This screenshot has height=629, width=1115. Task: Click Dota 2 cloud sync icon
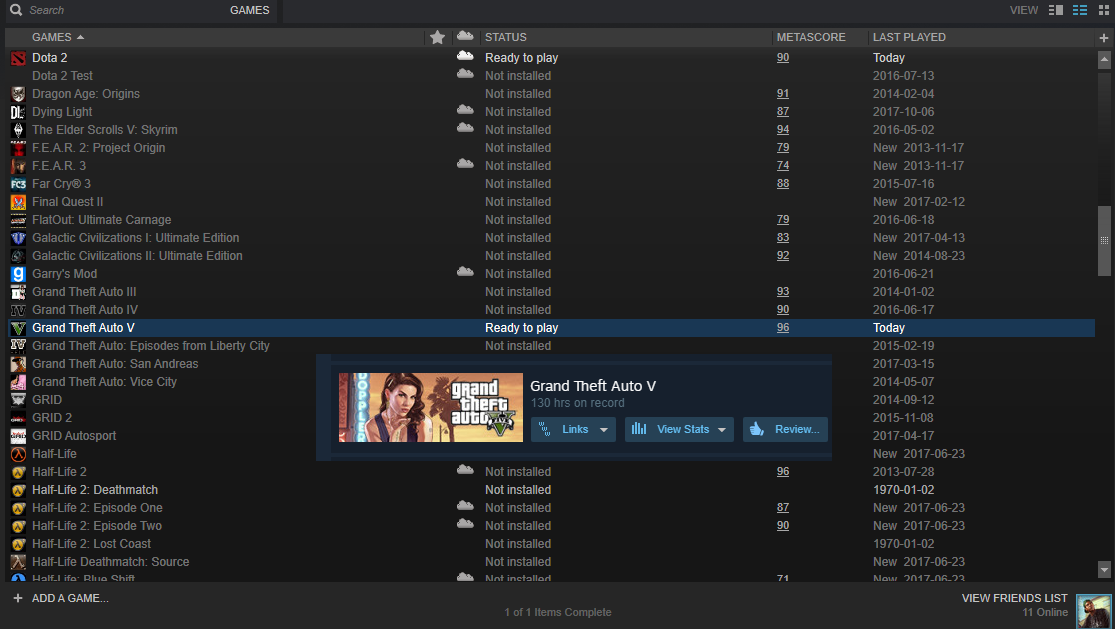pyautogui.click(x=465, y=55)
